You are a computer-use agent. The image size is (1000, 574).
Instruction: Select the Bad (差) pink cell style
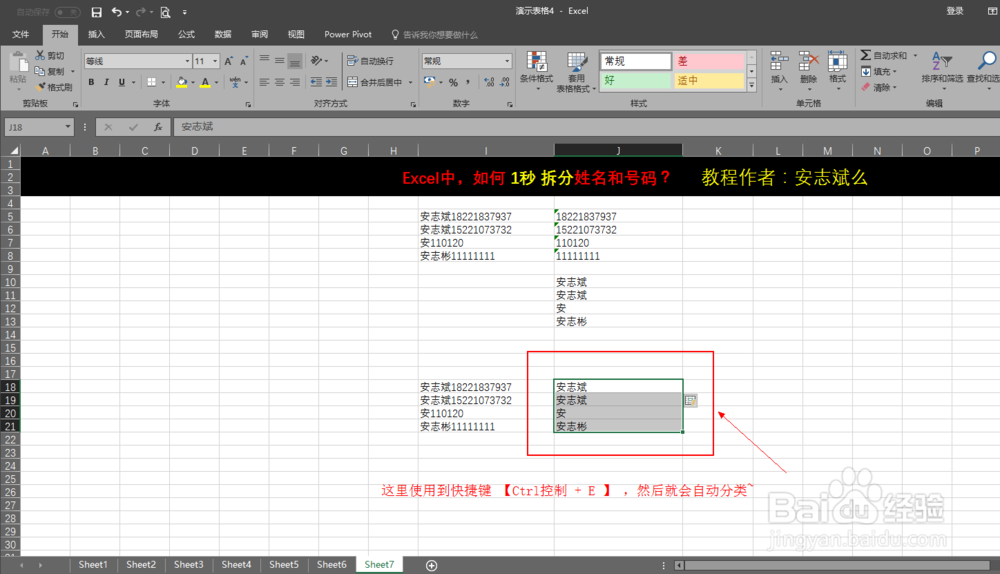click(x=709, y=61)
